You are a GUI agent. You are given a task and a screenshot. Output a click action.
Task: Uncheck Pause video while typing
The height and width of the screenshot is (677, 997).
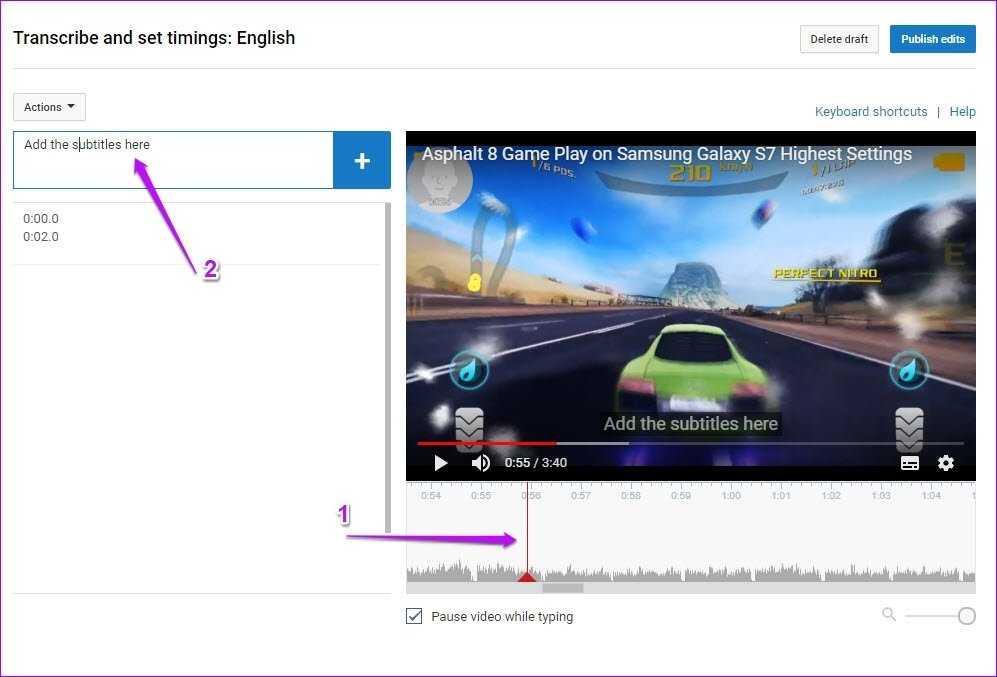414,616
